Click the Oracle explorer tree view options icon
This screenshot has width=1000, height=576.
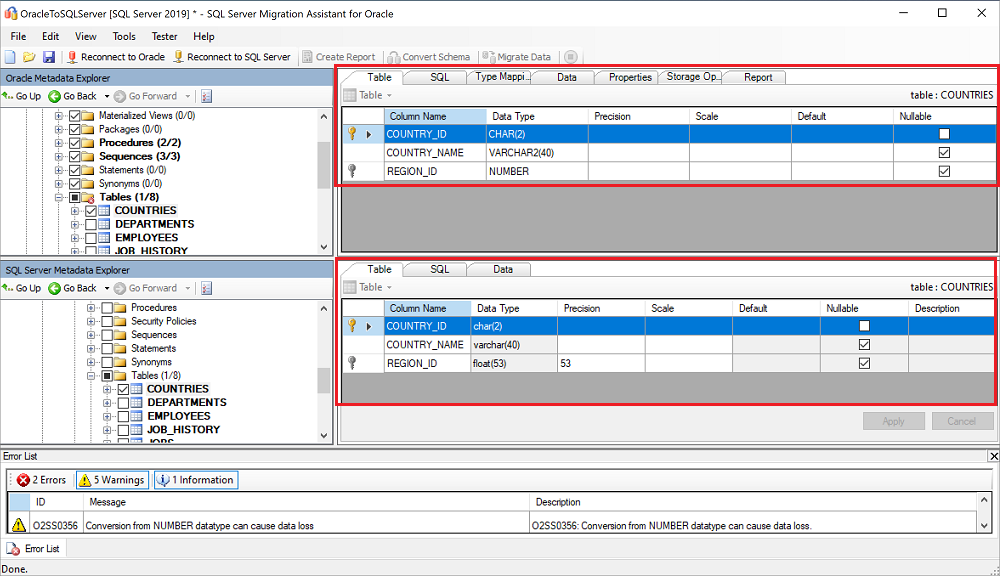207,96
